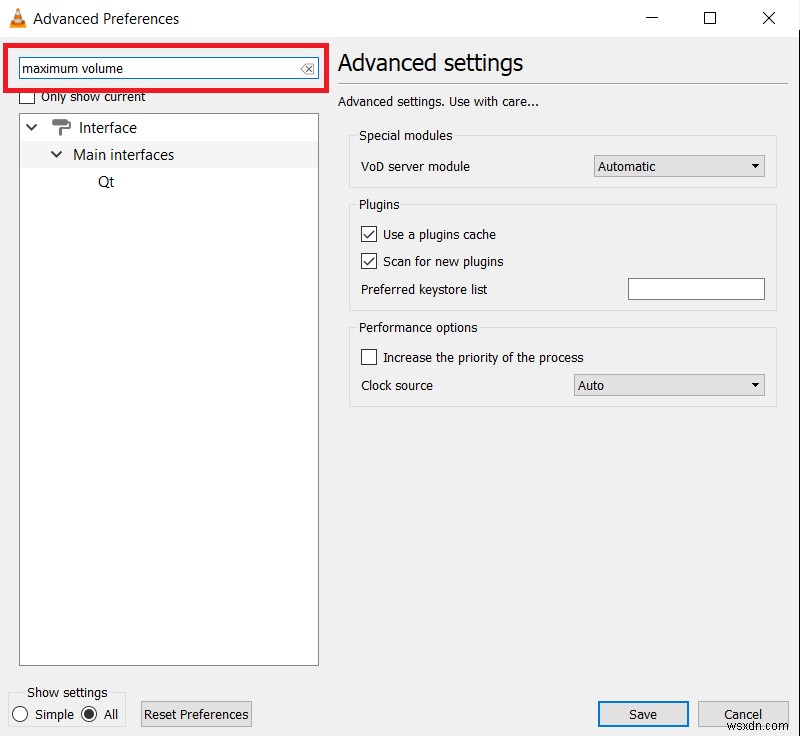Screen dimensions: 800x736
Task: Collapse the Interface tree branch
Action: [31, 127]
